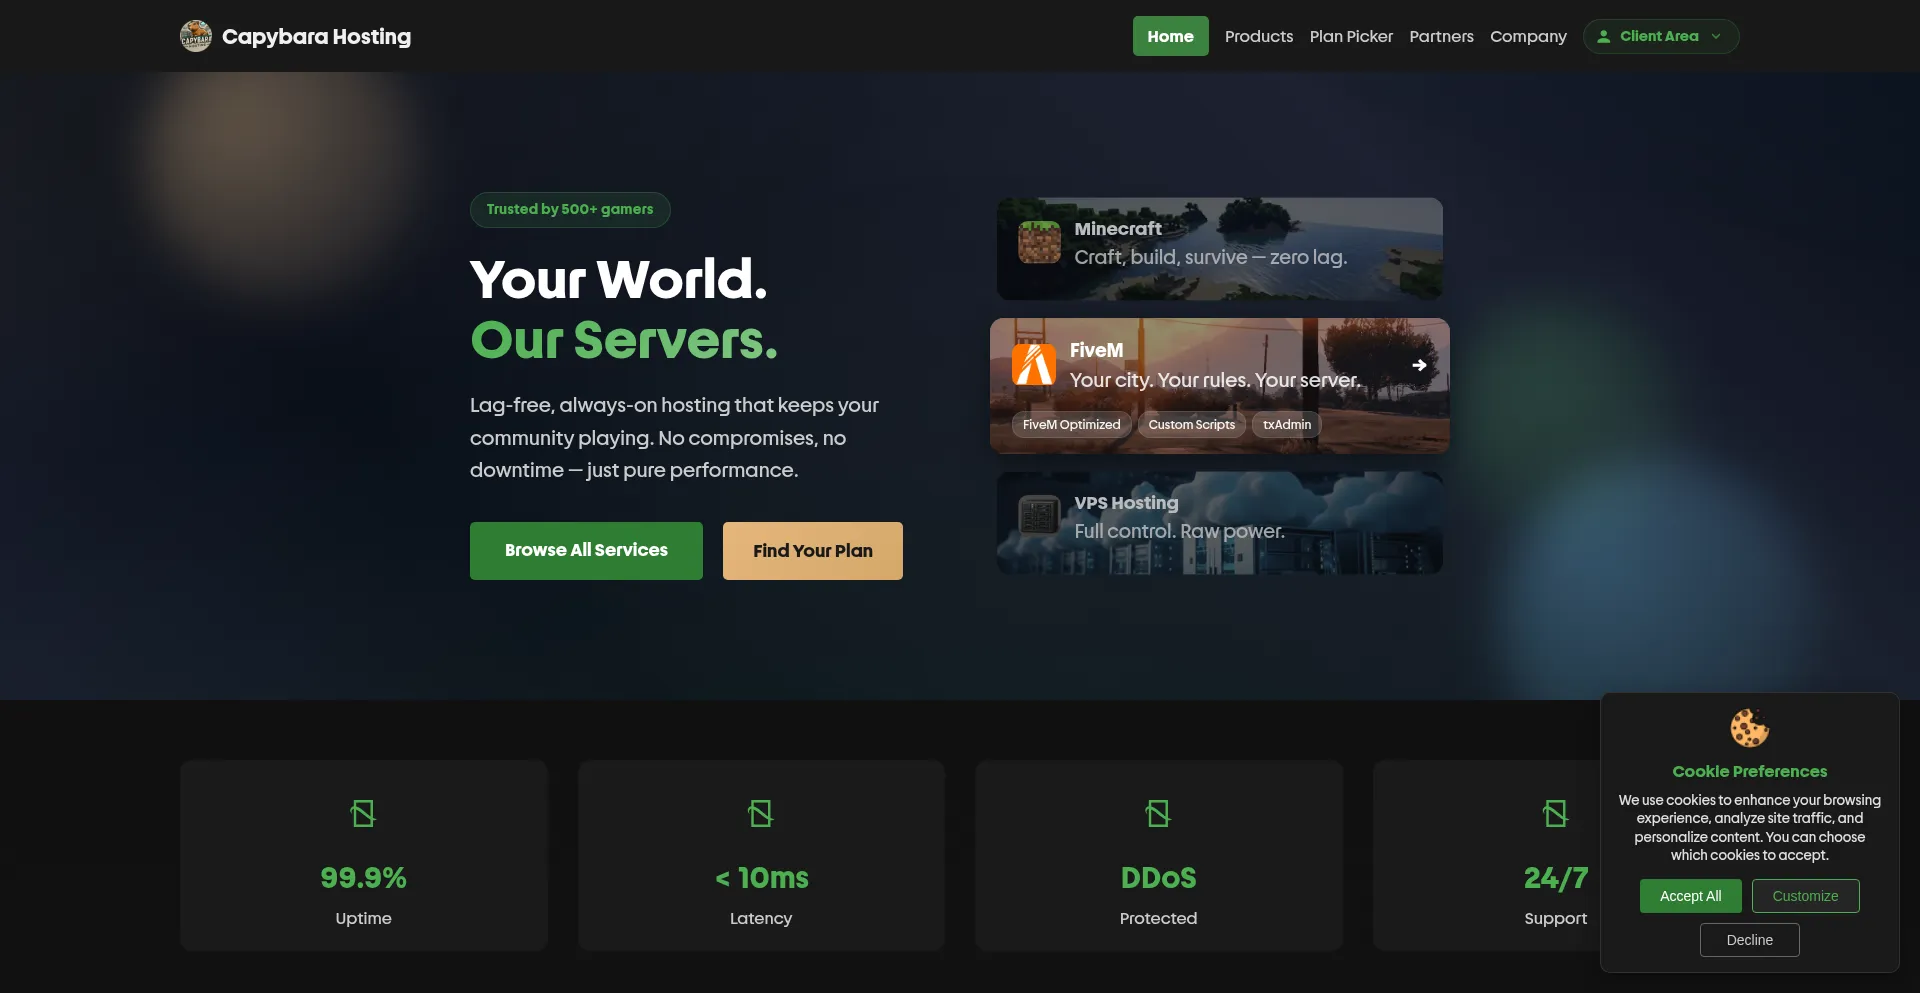This screenshot has width=1920, height=993.
Task: Click the txAdmin tag
Action: [x=1287, y=425]
